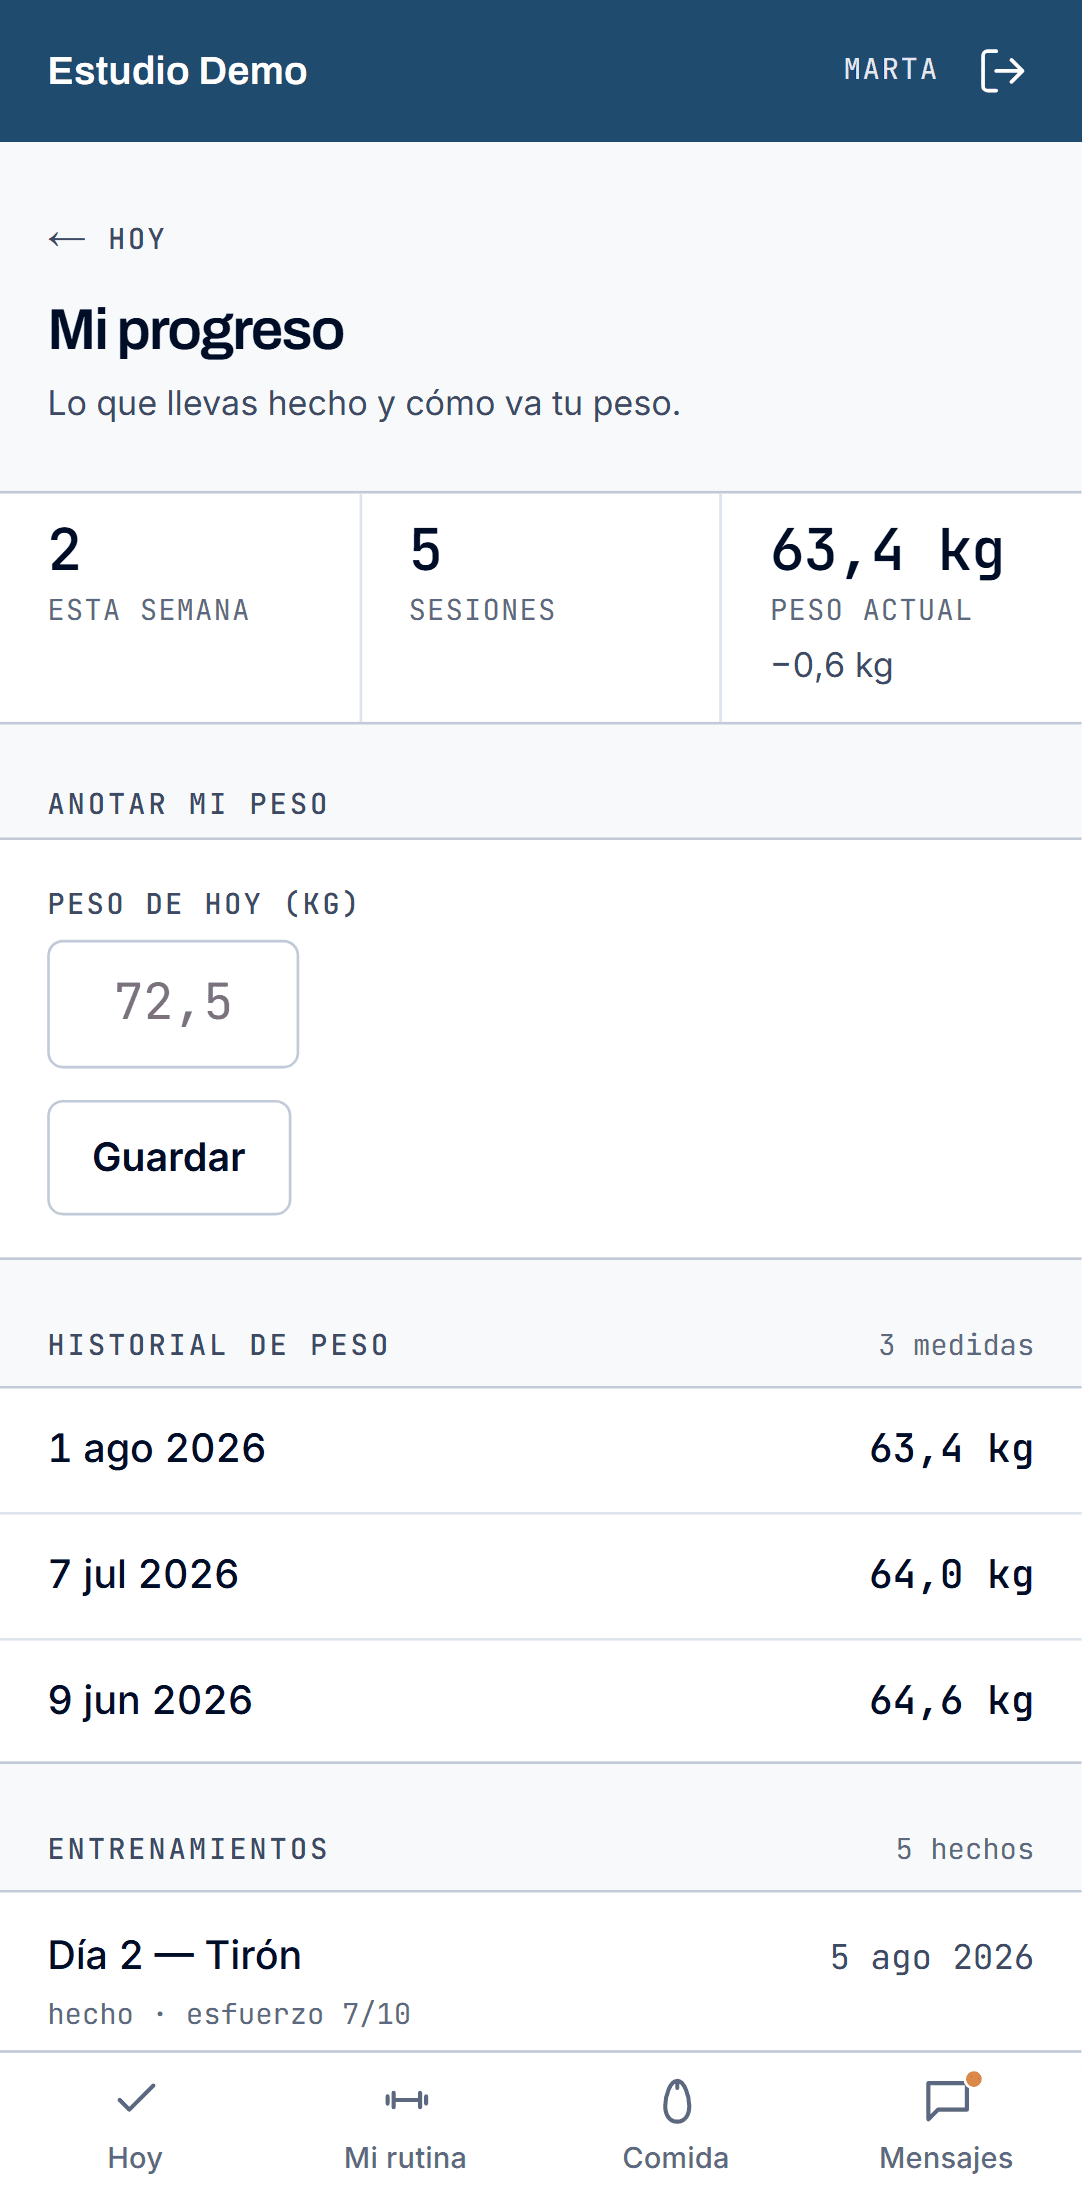Select the dumbbell icon for Mi rutina
This screenshot has width=1082, height=2202.
(406, 2100)
